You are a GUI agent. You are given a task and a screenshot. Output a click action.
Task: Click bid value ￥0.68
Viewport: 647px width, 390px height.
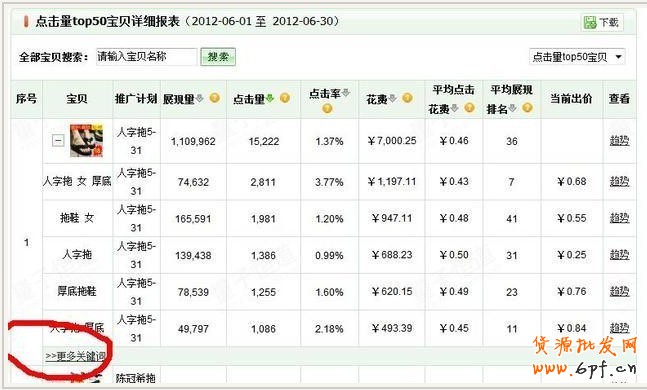[571, 181]
